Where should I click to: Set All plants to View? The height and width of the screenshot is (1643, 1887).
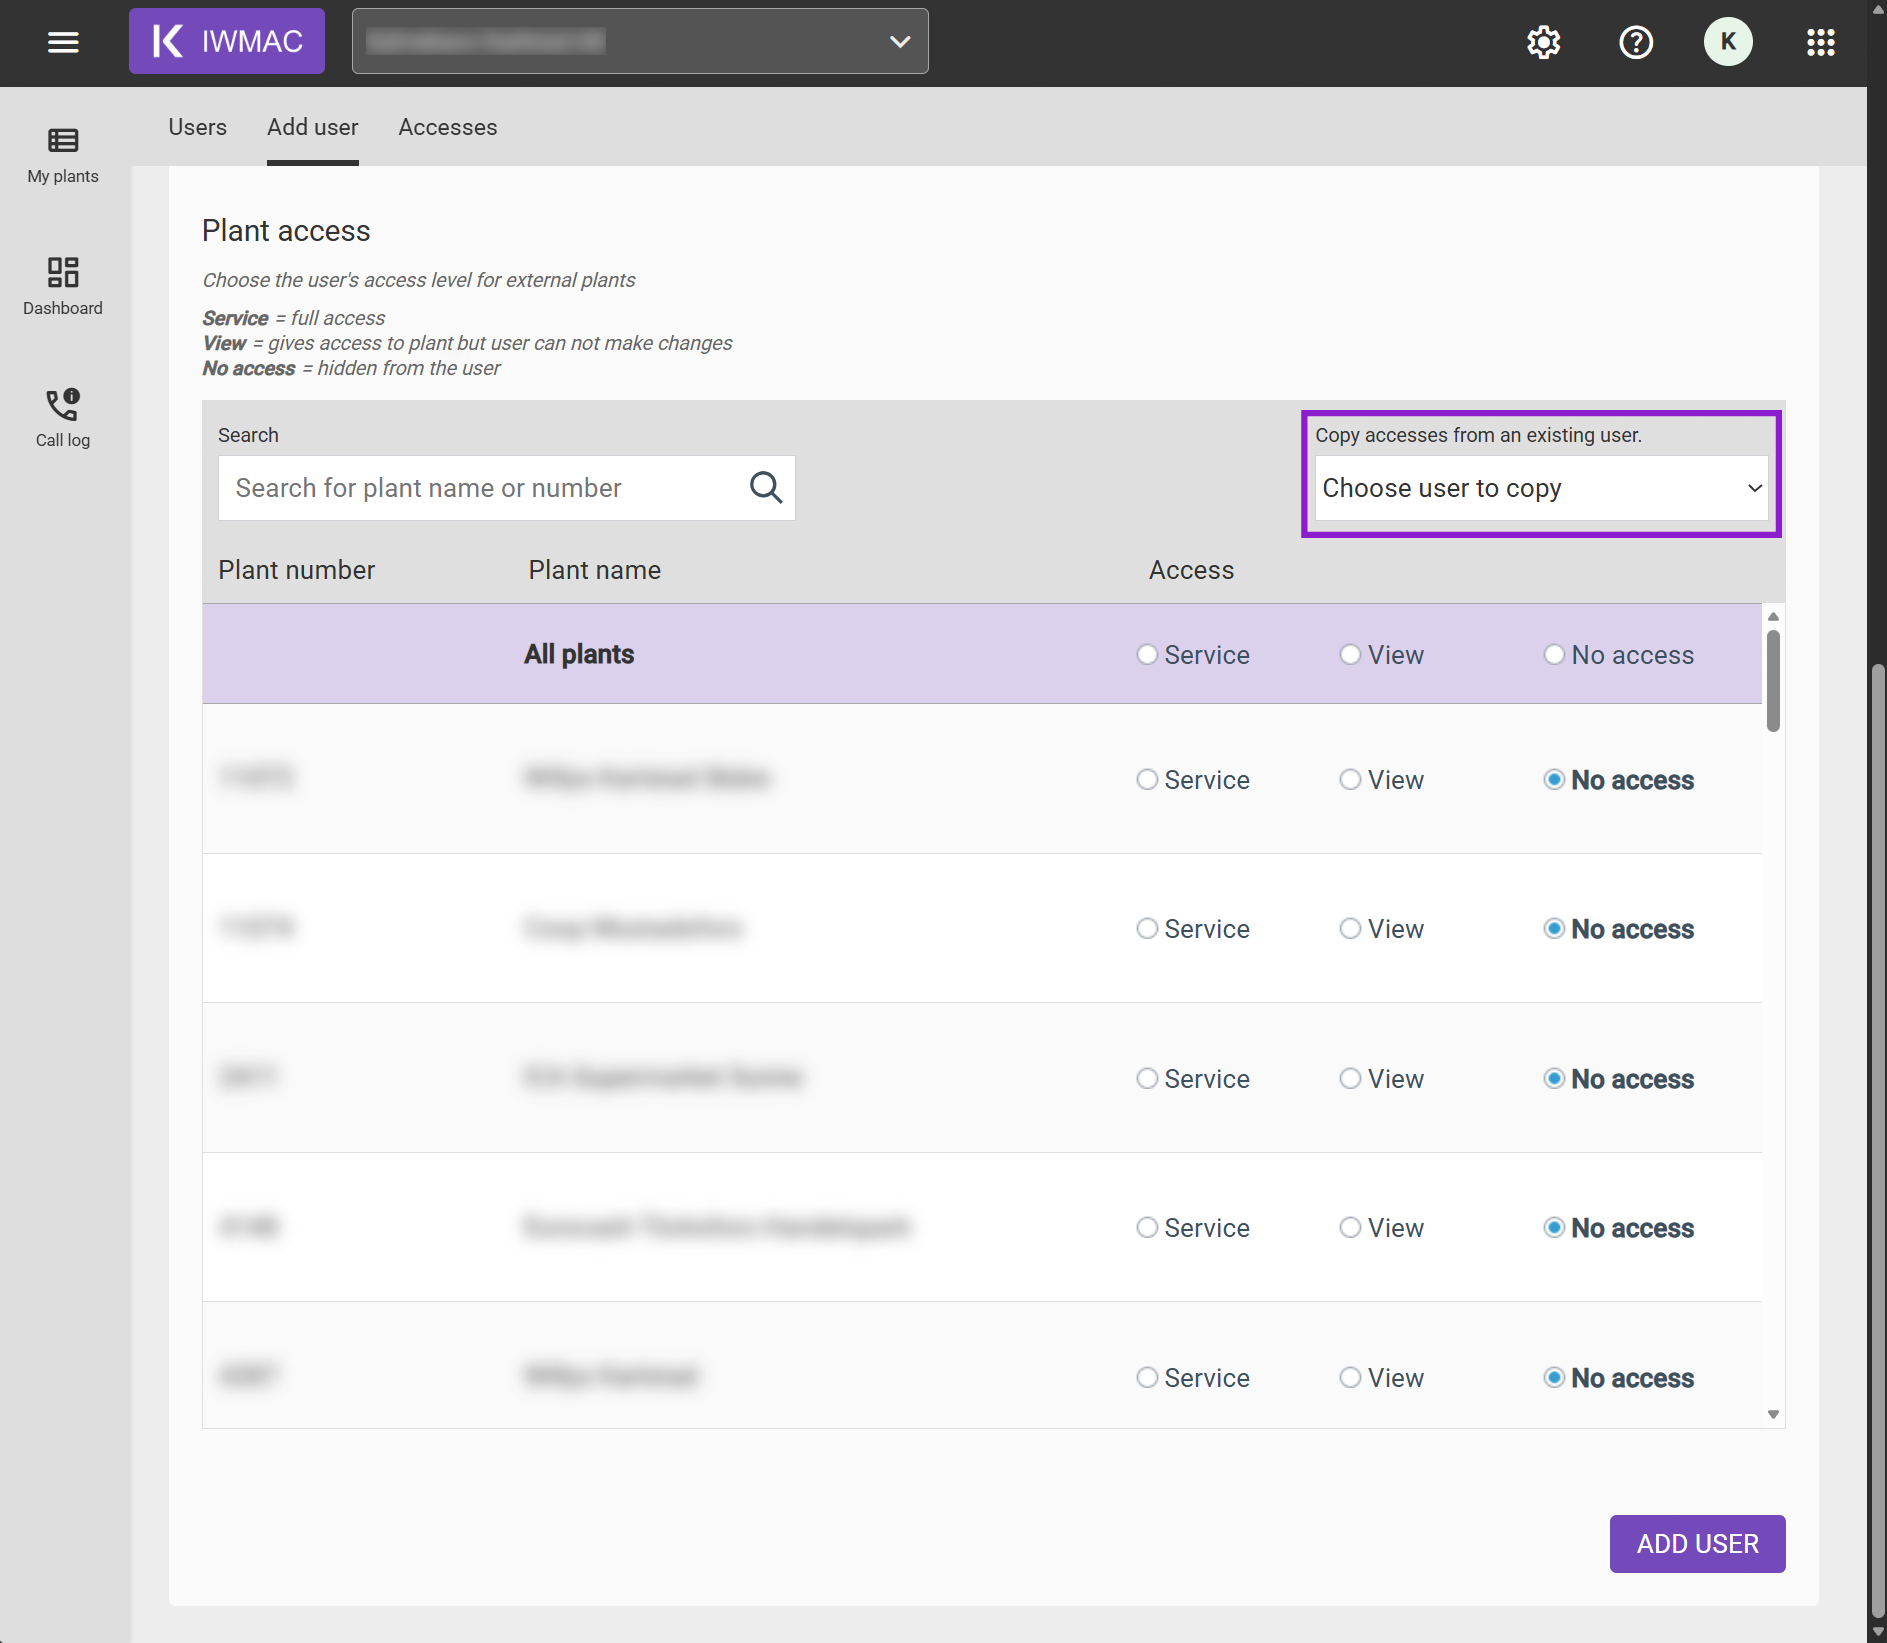(1350, 654)
